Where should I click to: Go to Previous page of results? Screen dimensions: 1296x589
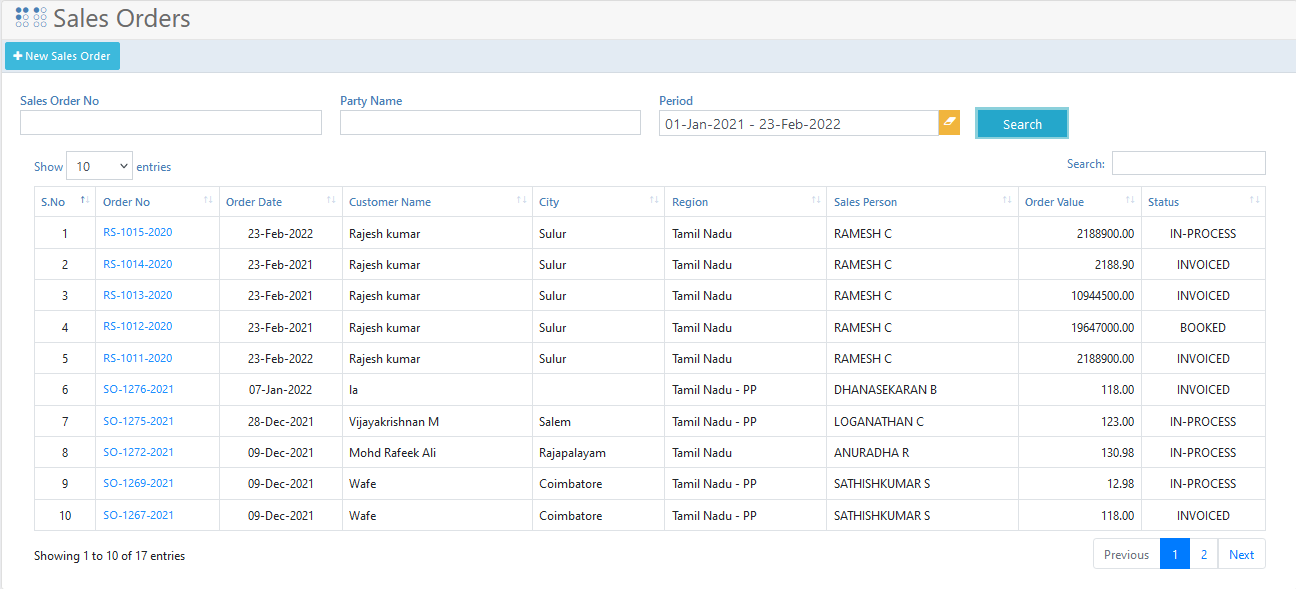click(x=1126, y=554)
